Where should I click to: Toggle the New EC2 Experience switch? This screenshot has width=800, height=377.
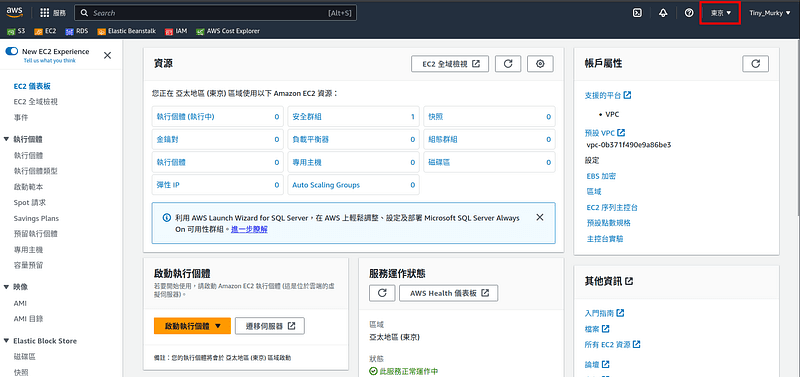pyautogui.click(x=11, y=52)
